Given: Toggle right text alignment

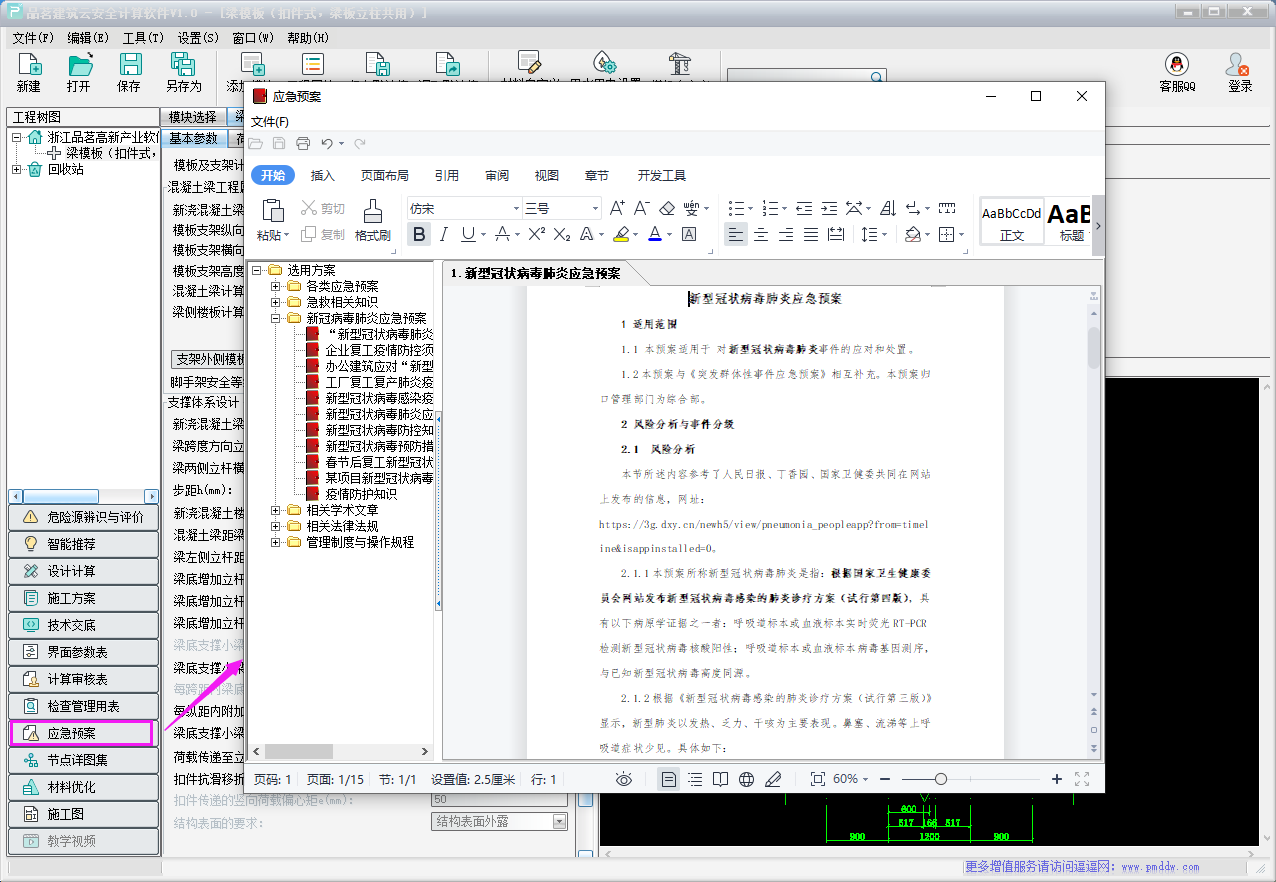Looking at the screenshot, I should click(x=786, y=234).
